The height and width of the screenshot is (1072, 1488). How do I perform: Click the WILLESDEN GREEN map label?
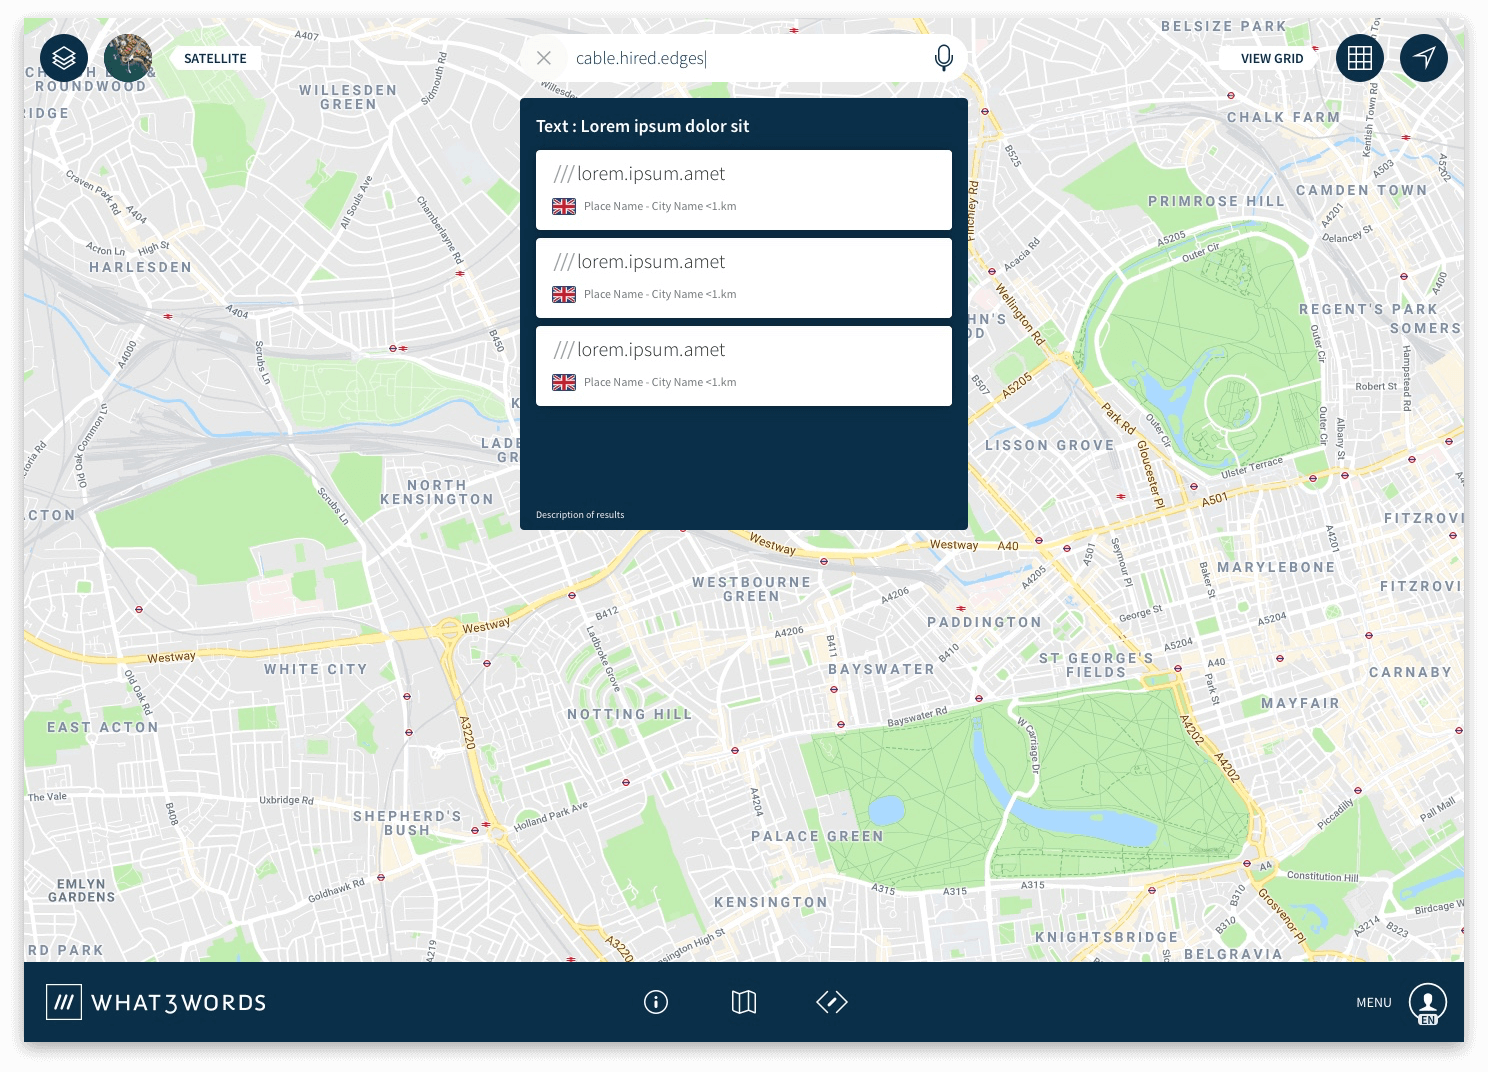tap(348, 97)
